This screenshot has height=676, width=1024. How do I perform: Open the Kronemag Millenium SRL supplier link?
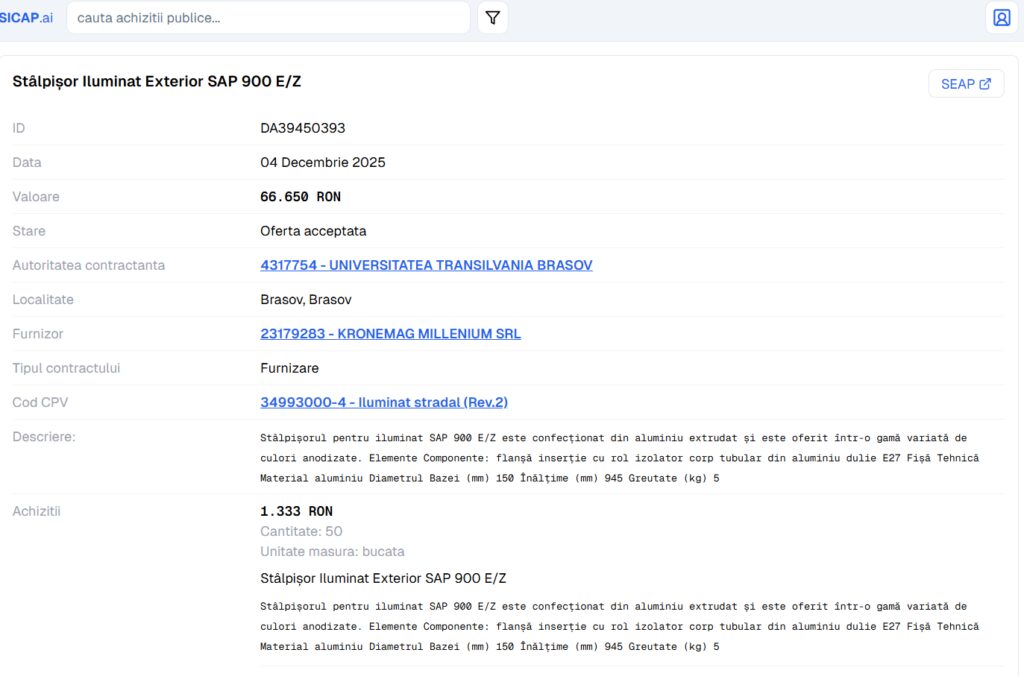[x=390, y=334]
